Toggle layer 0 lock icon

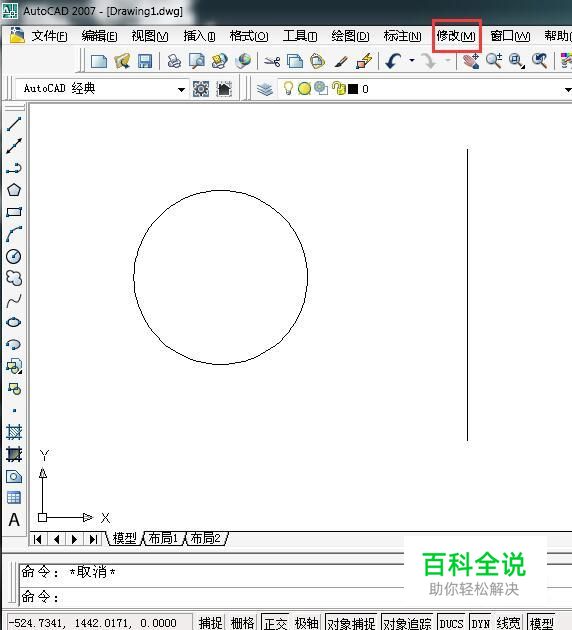[338, 88]
